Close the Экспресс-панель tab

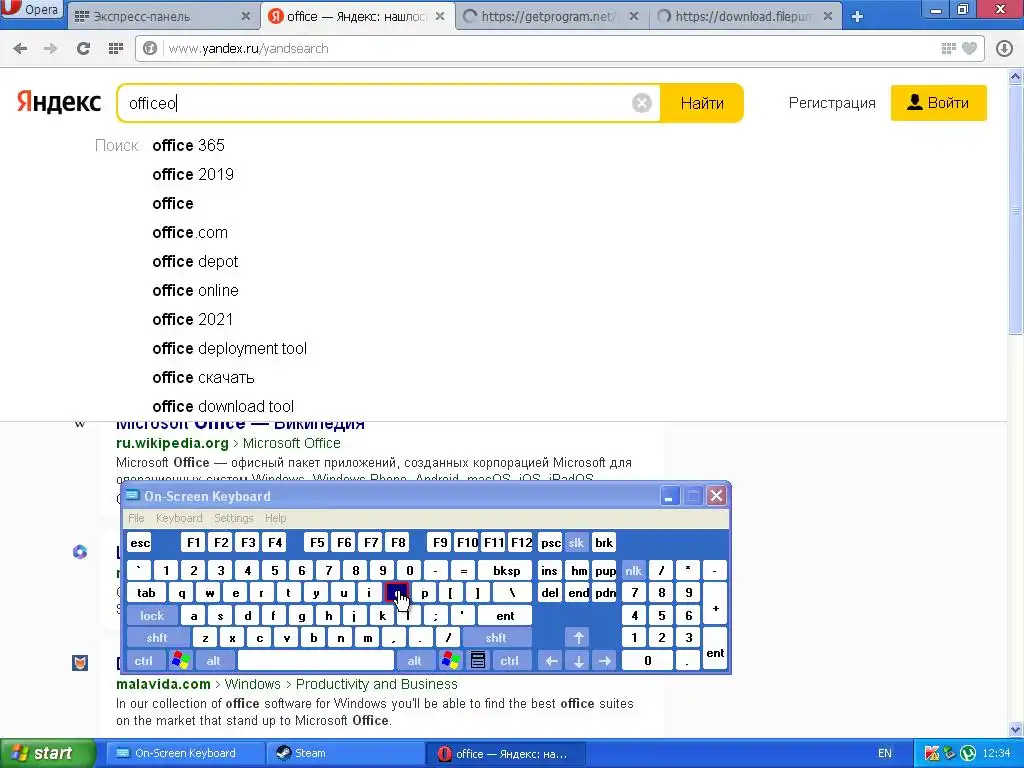tap(246, 16)
